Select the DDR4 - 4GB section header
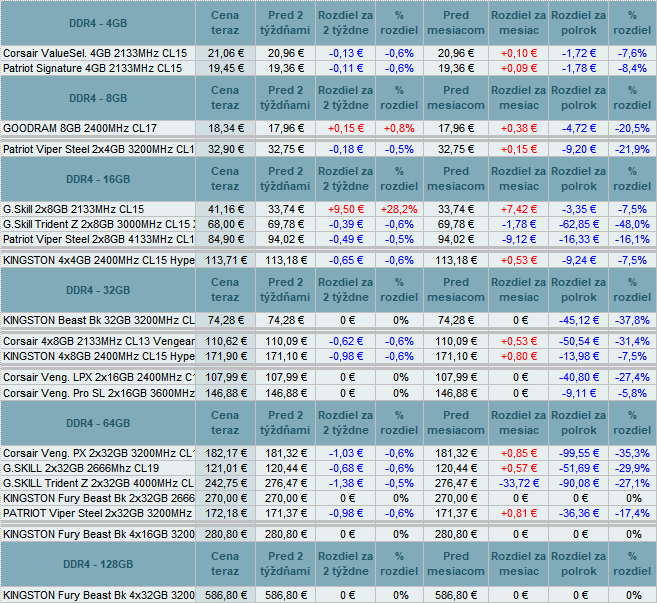Viewport: 657px width, 603px height. click(98, 23)
